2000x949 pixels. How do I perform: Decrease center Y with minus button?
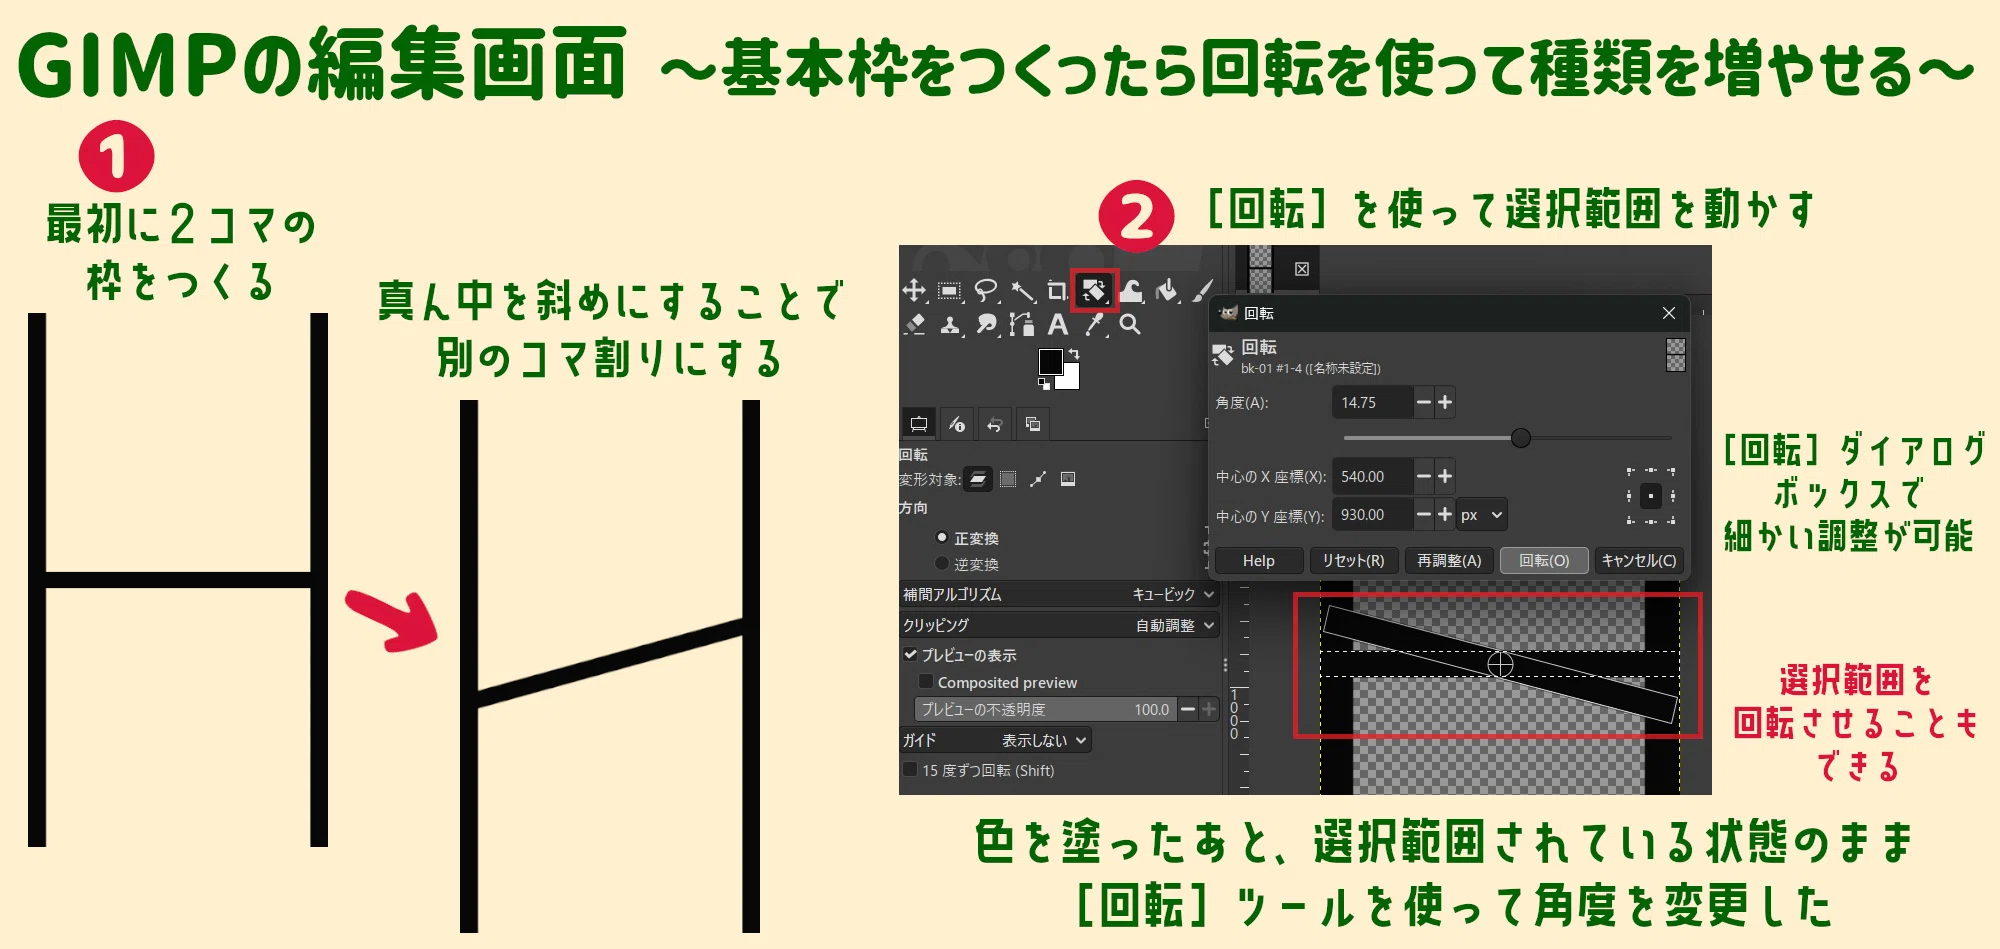(x=1424, y=514)
